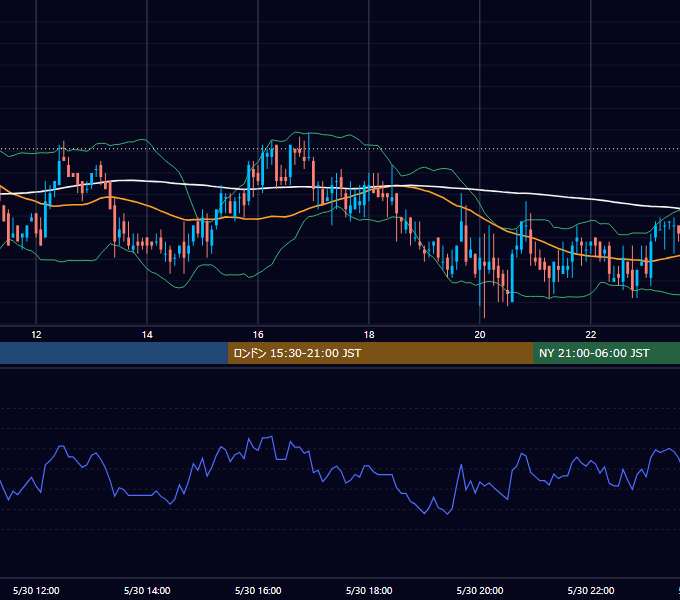The width and height of the screenshot is (680, 600).
Task: Click the 5/30 12:00 time label
Action: [x=36, y=590]
